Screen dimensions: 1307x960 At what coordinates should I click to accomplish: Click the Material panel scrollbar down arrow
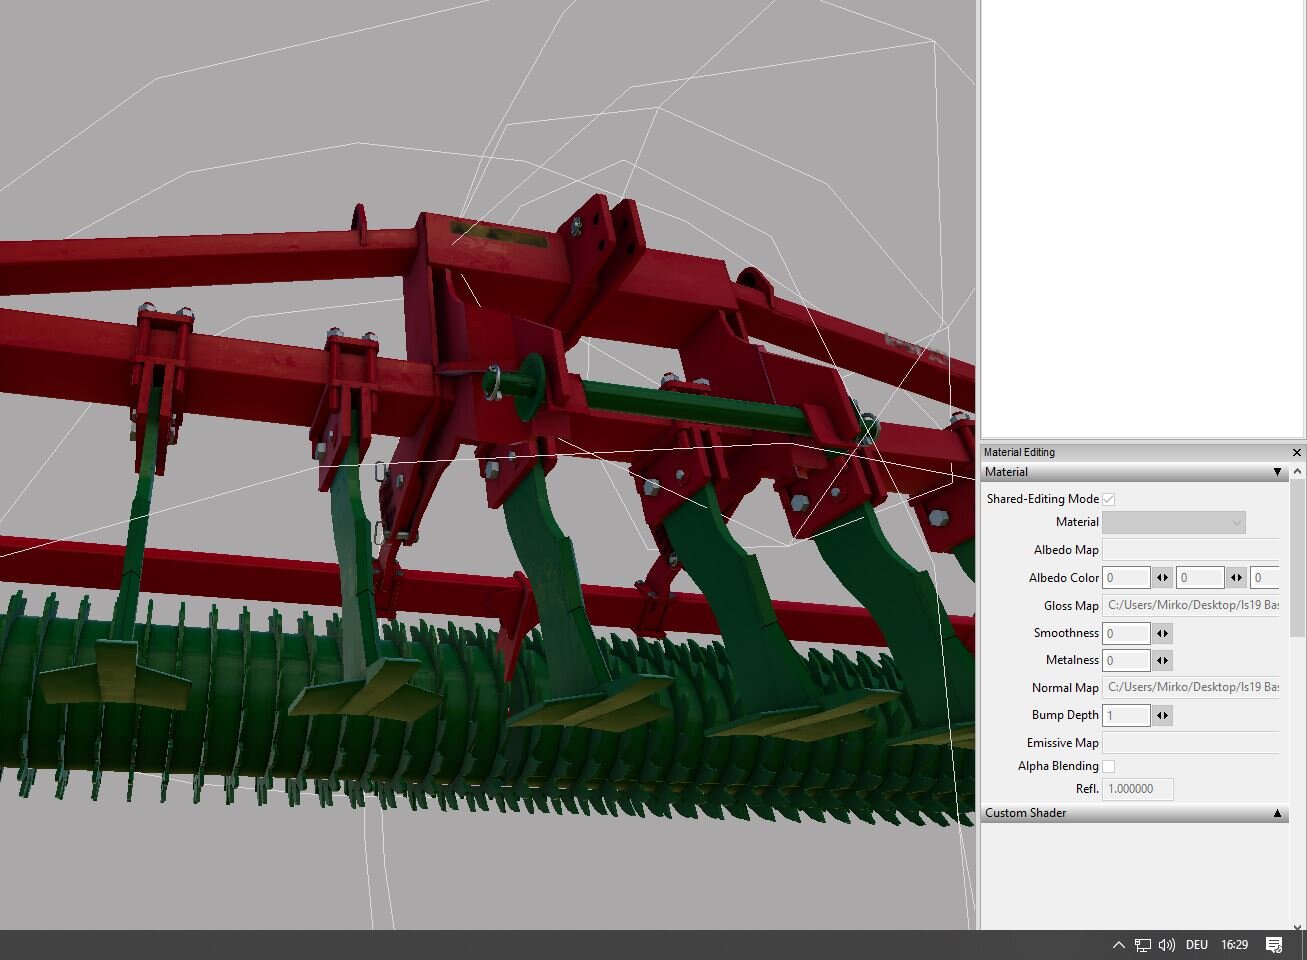1298,926
